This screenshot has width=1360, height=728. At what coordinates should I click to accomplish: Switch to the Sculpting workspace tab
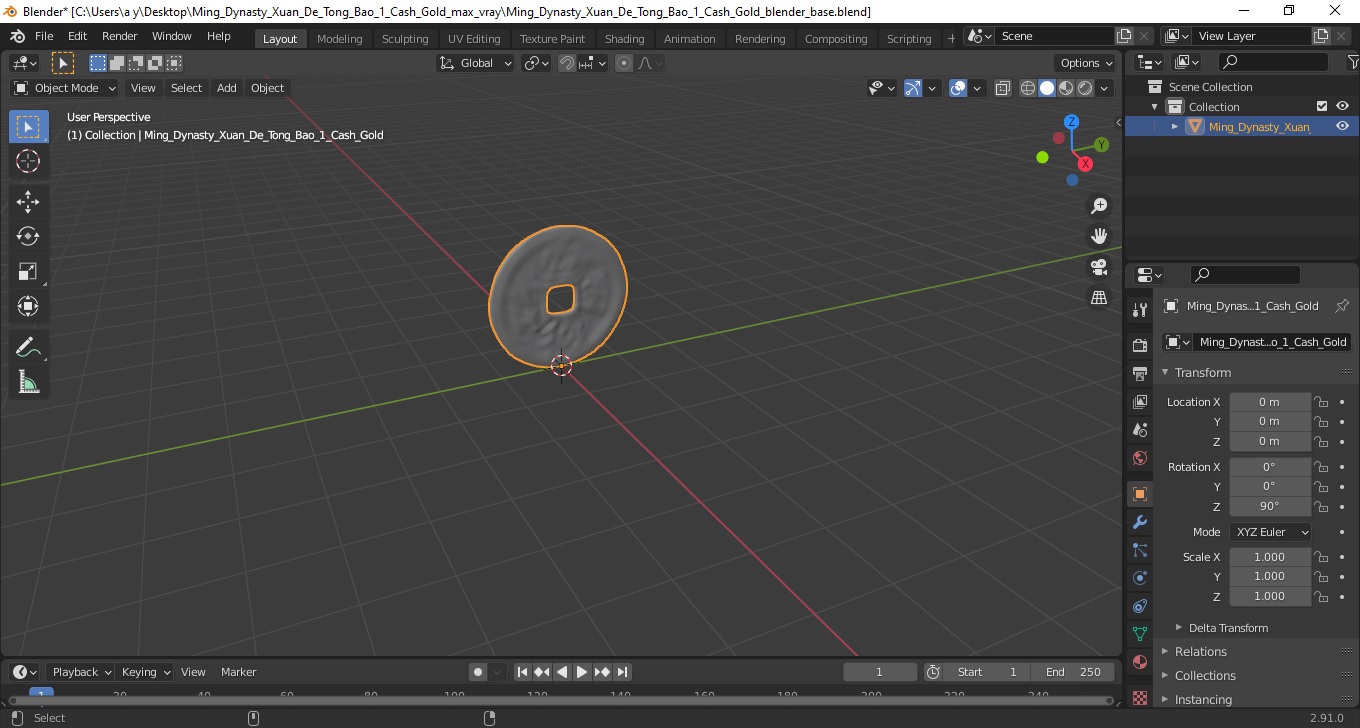[405, 39]
